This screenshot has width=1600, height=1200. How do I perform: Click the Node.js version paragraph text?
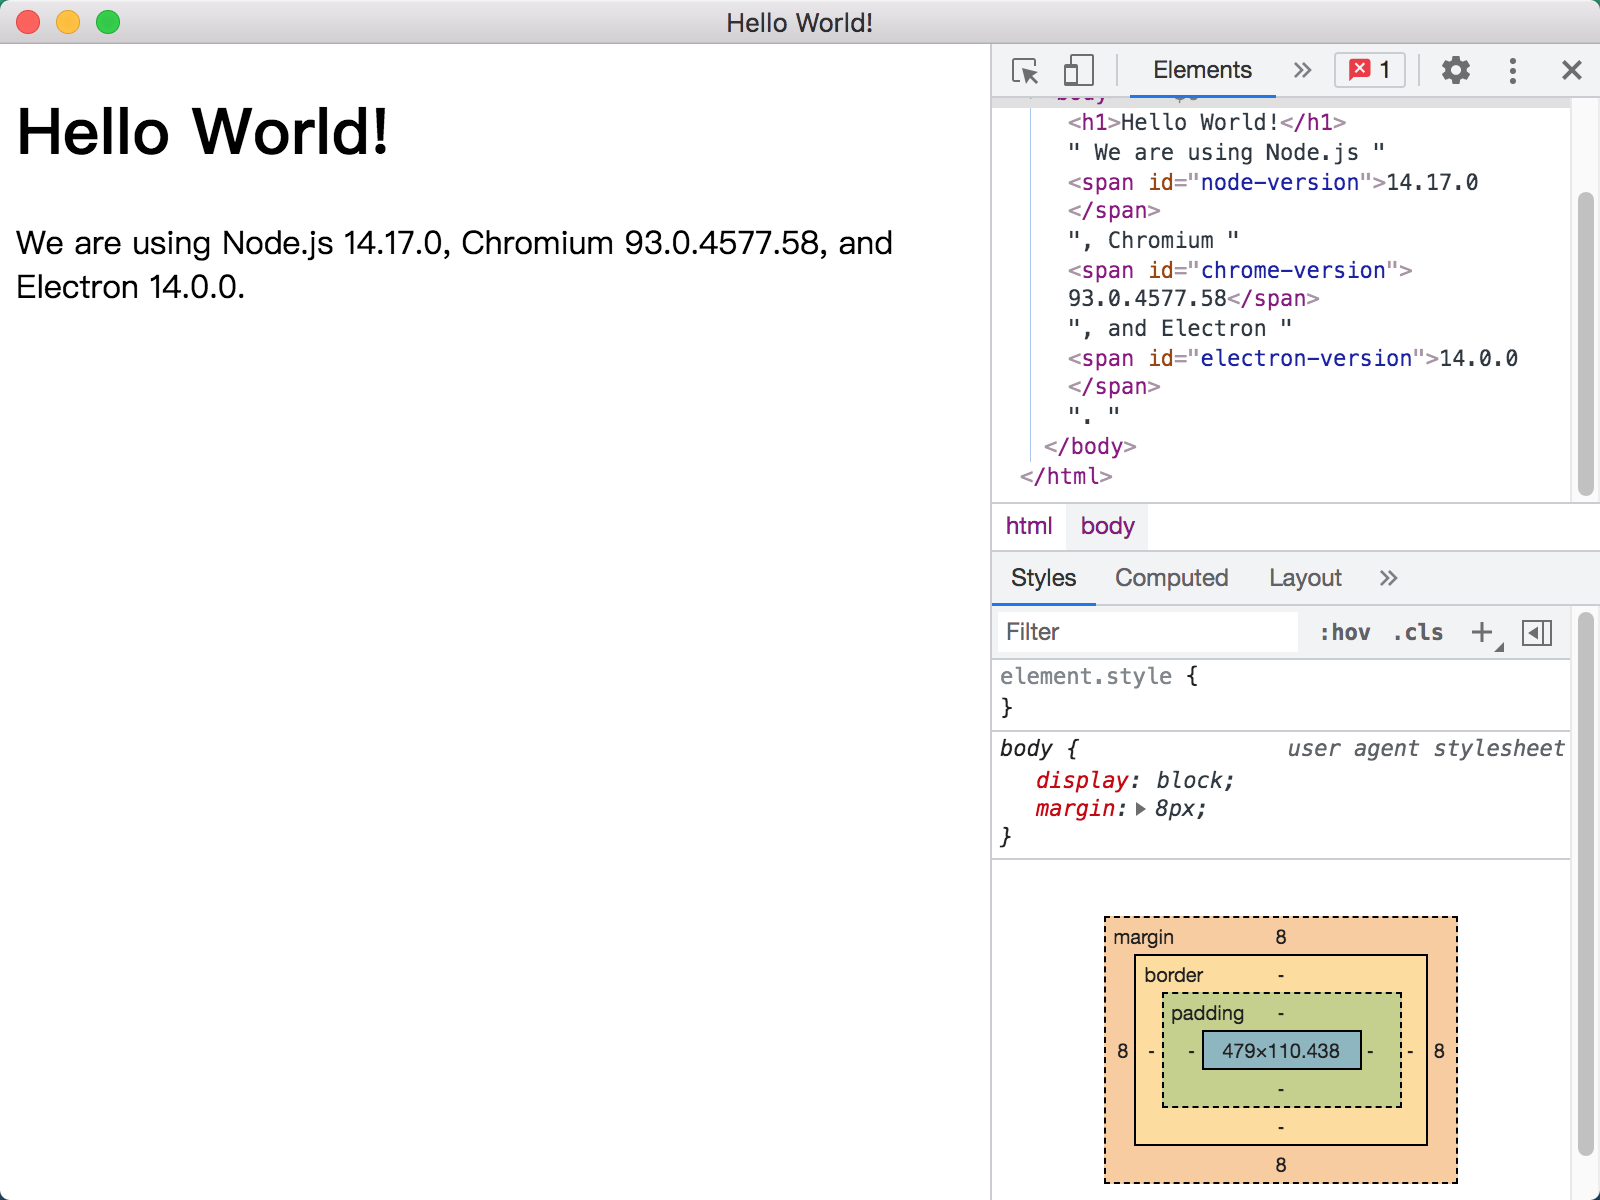click(454, 264)
